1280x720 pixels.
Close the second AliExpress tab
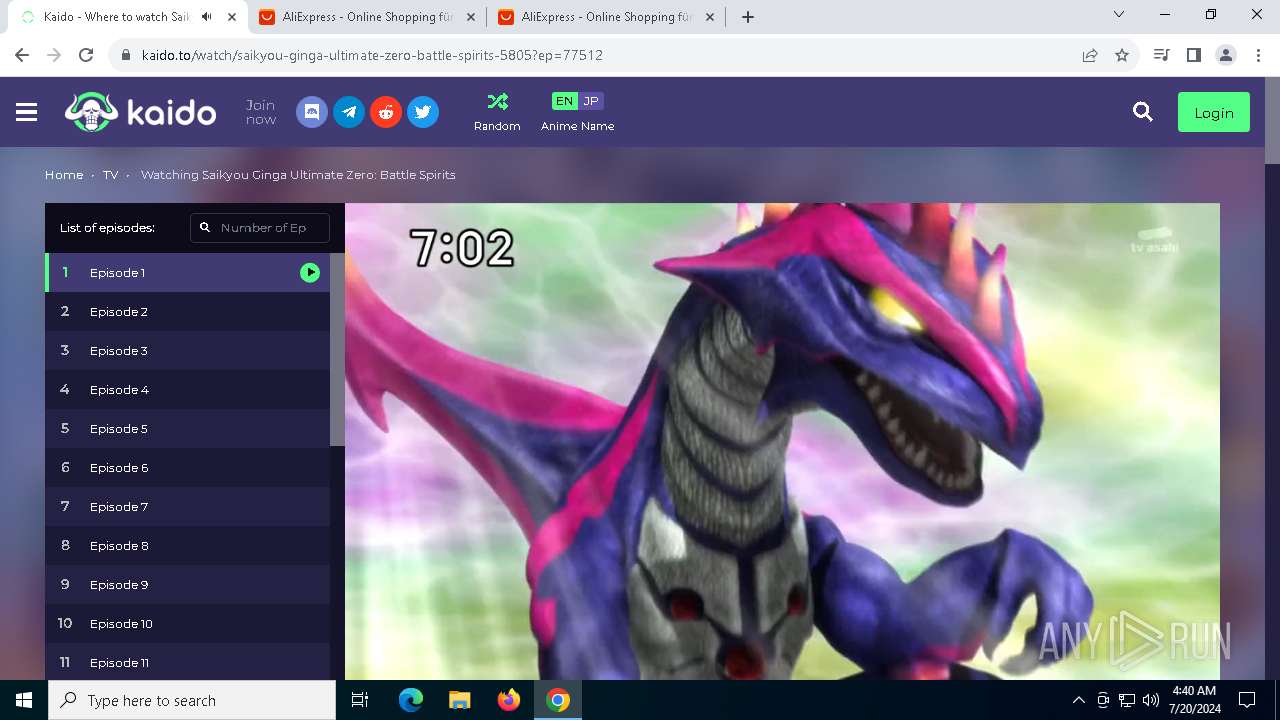click(709, 17)
